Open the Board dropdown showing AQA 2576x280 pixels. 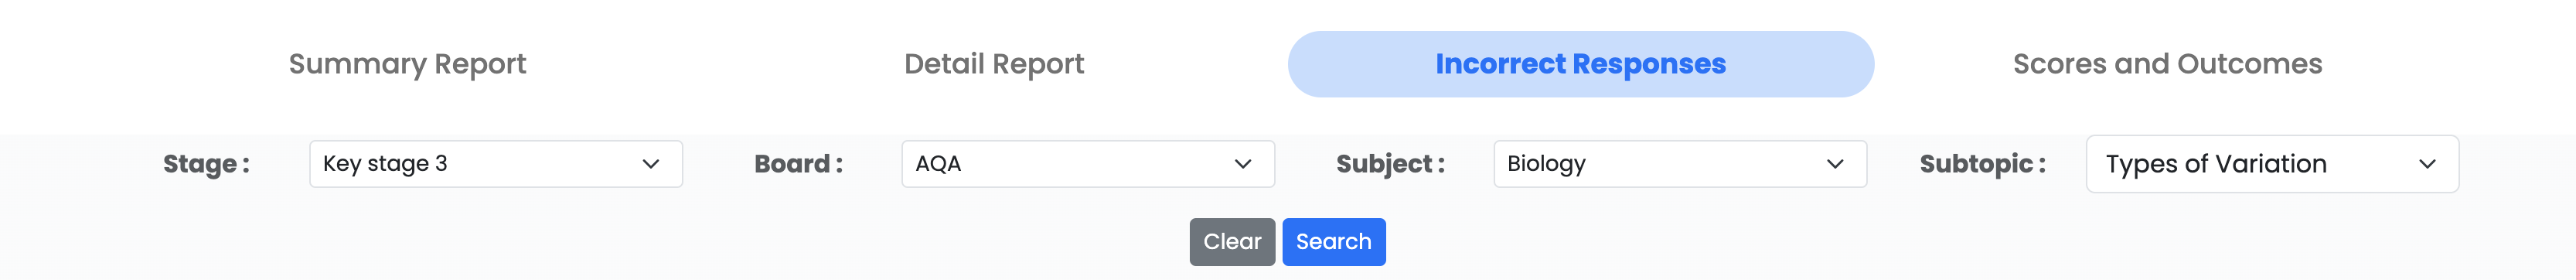pyautogui.click(x=1088, y=164)
